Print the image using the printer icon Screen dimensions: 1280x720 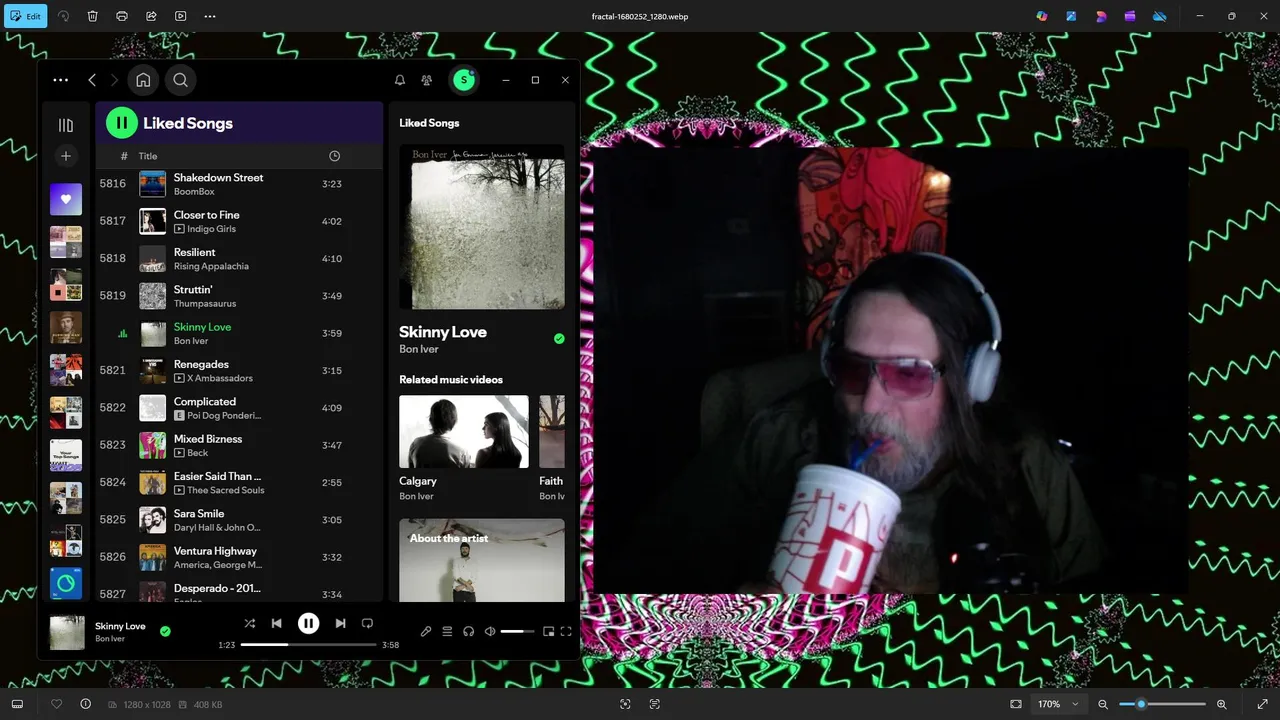coord(122,16)
